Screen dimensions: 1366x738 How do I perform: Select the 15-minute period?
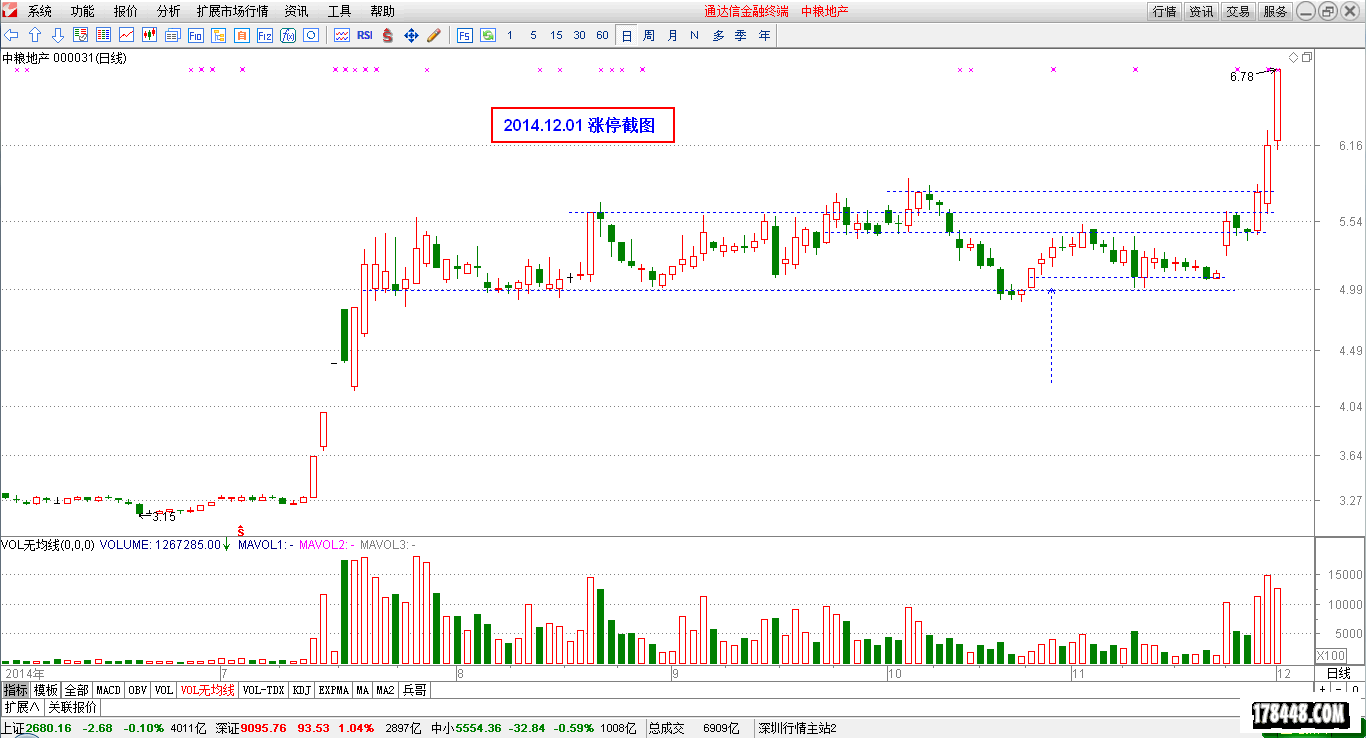(556, 35)
